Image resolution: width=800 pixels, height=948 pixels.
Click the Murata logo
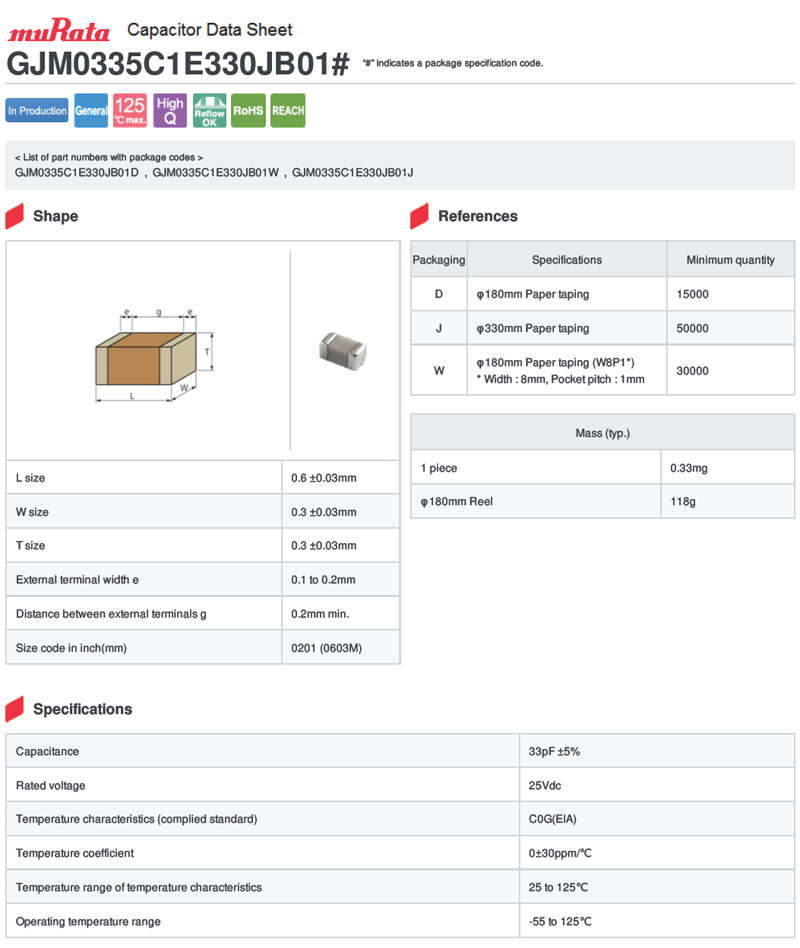60,30
